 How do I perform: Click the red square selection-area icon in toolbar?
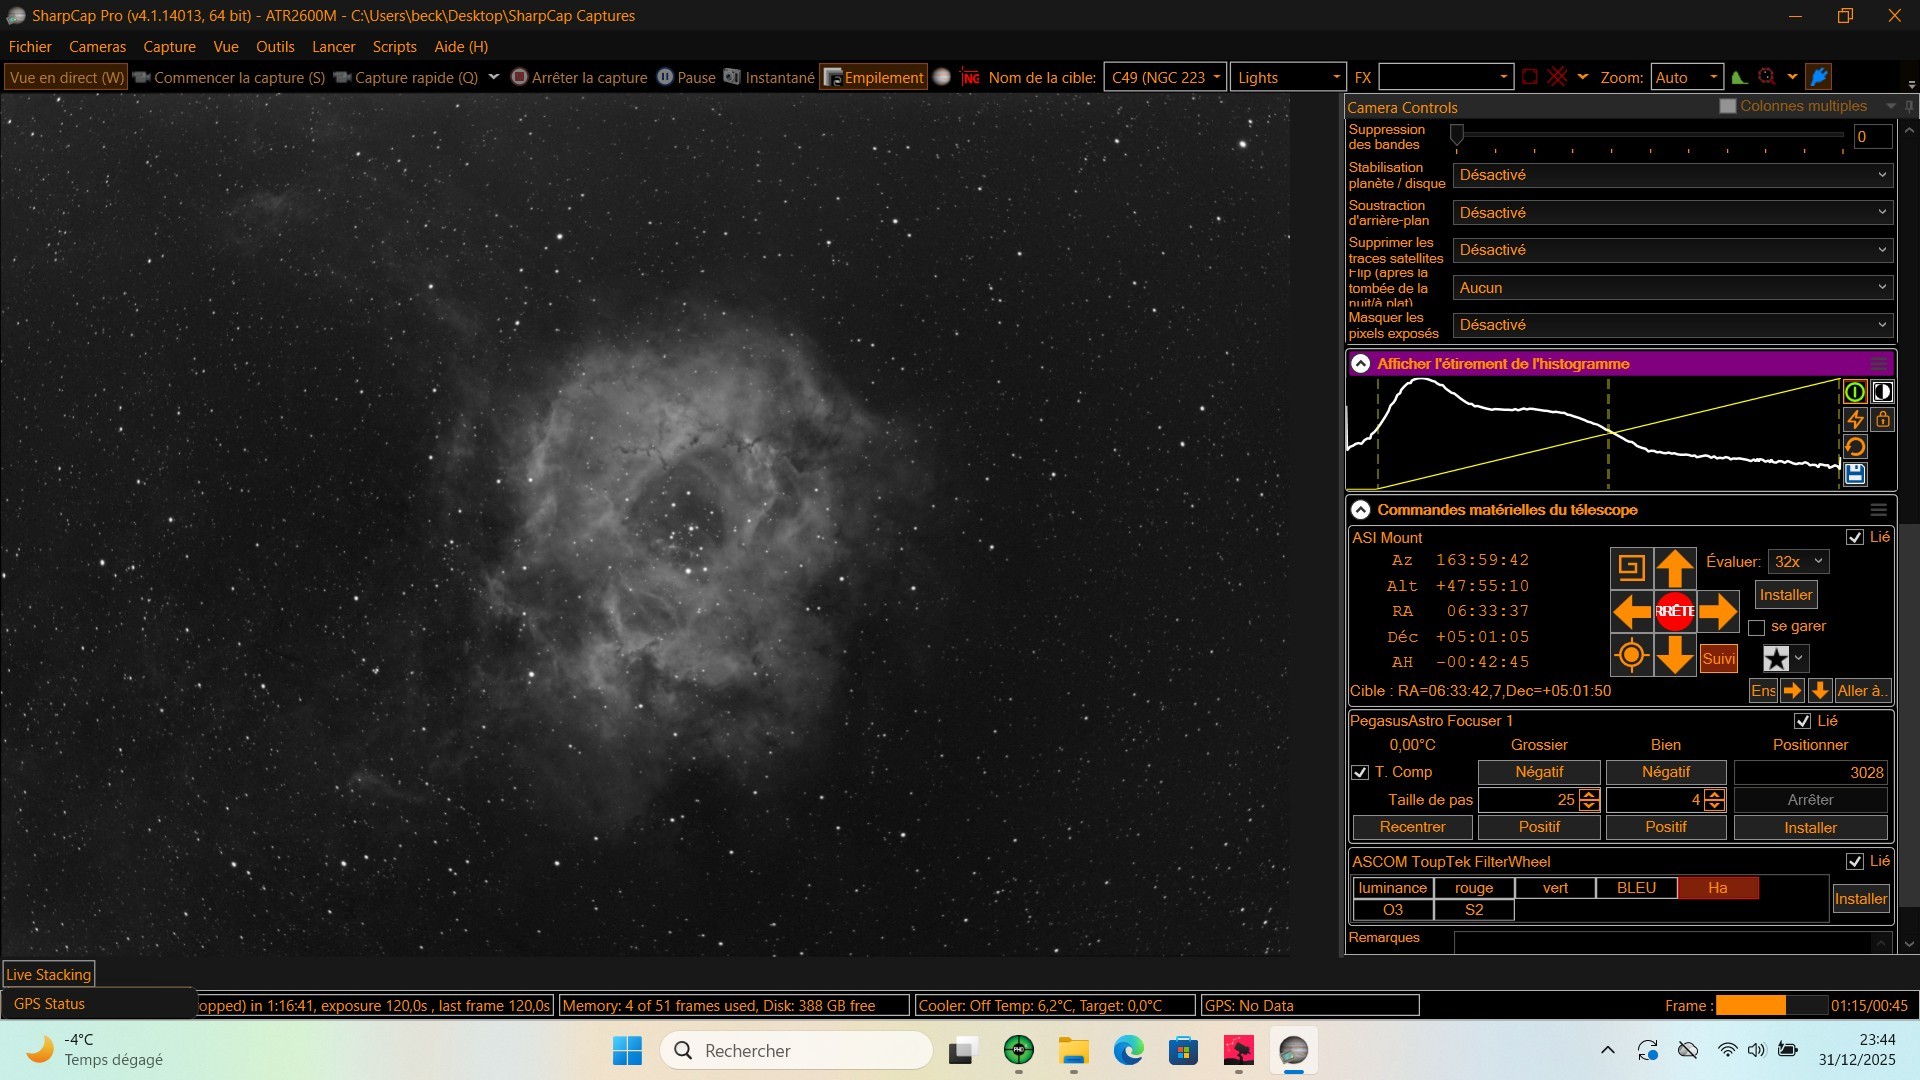pyautogui.click(x=1529, y=77)
